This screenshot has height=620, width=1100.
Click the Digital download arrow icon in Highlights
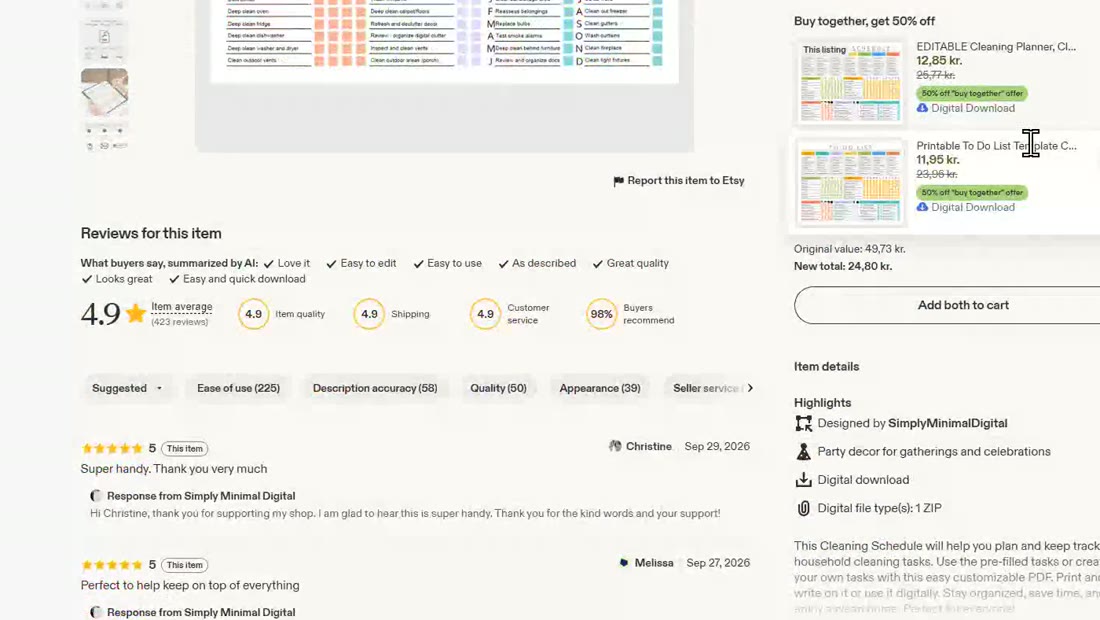[x=803, y=480]
